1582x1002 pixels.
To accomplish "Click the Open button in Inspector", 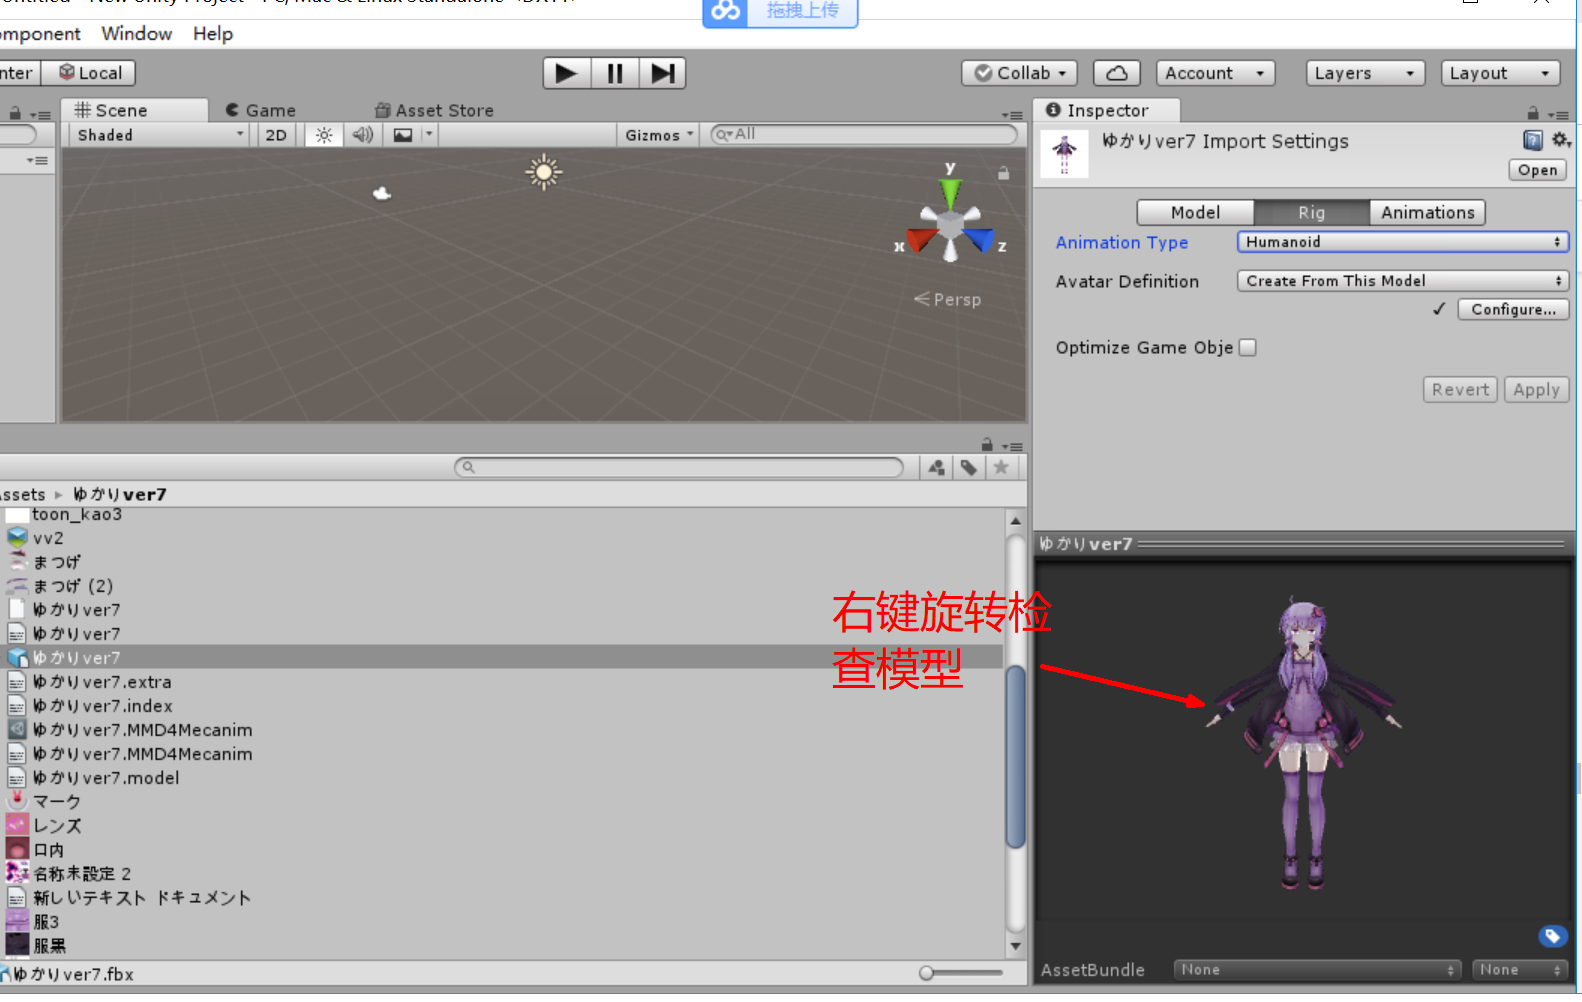I will [1537, 170].
